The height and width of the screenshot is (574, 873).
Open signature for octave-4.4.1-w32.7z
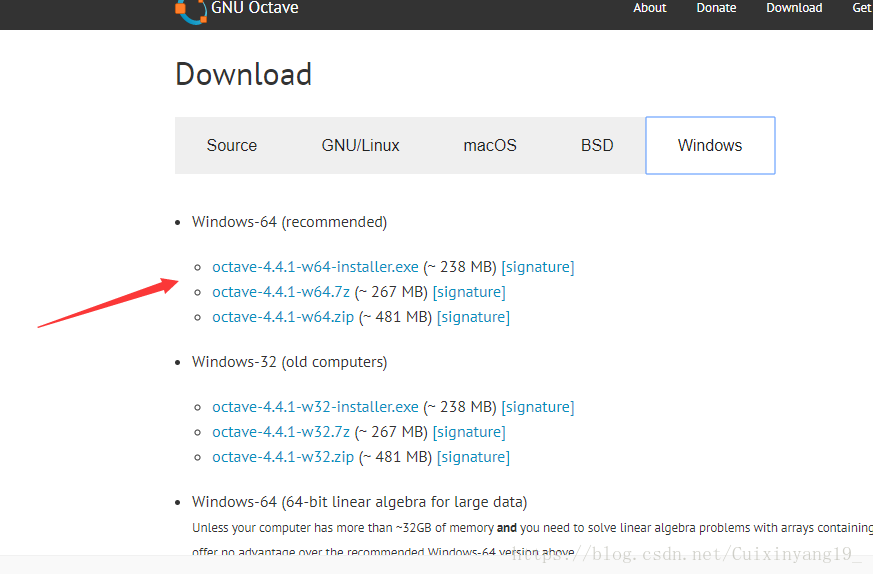(469, 431)
